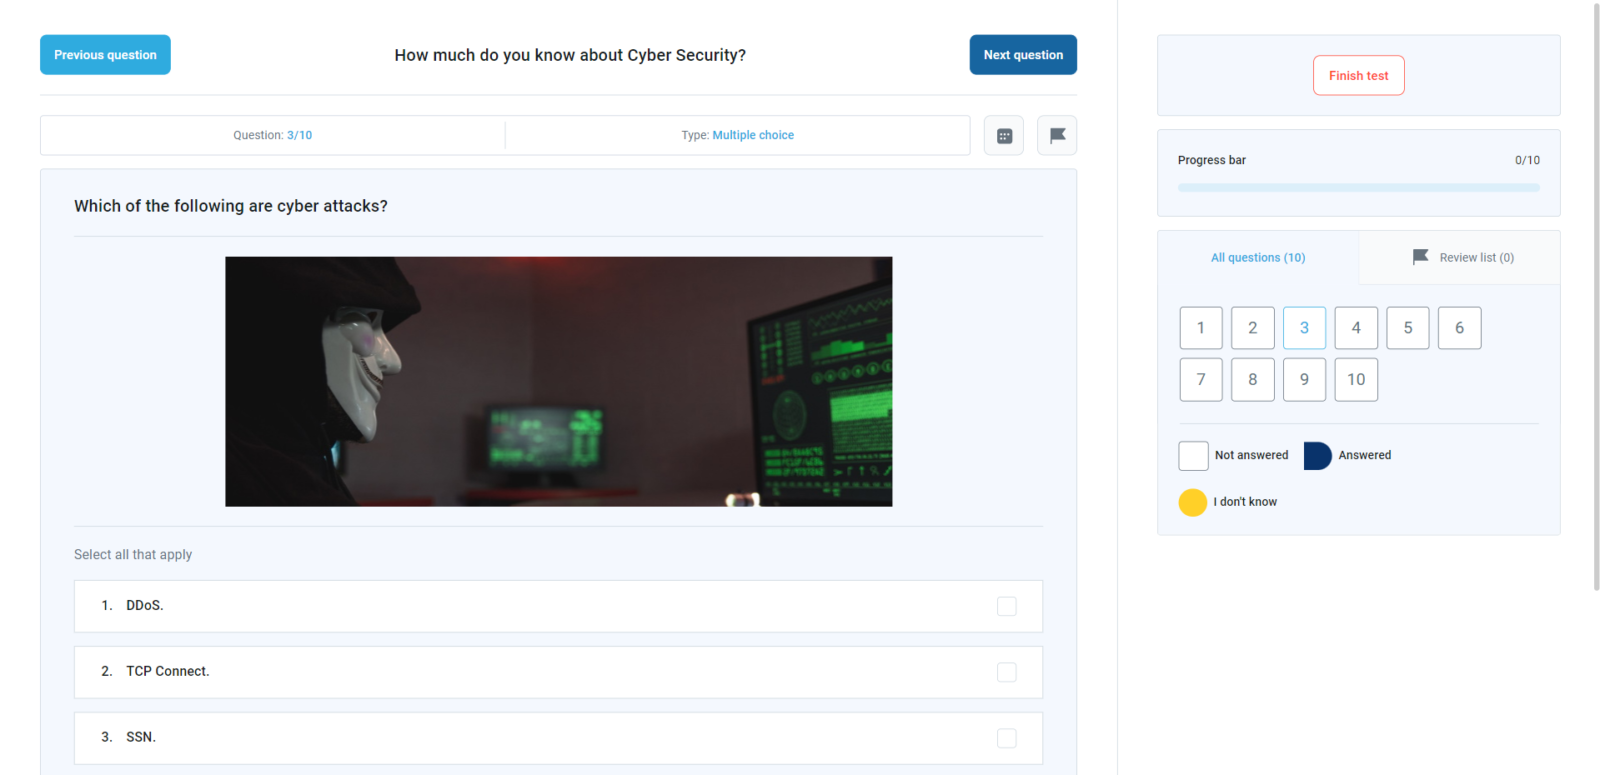Tick the TCP Connect checkbox

tap(1006, 672)
